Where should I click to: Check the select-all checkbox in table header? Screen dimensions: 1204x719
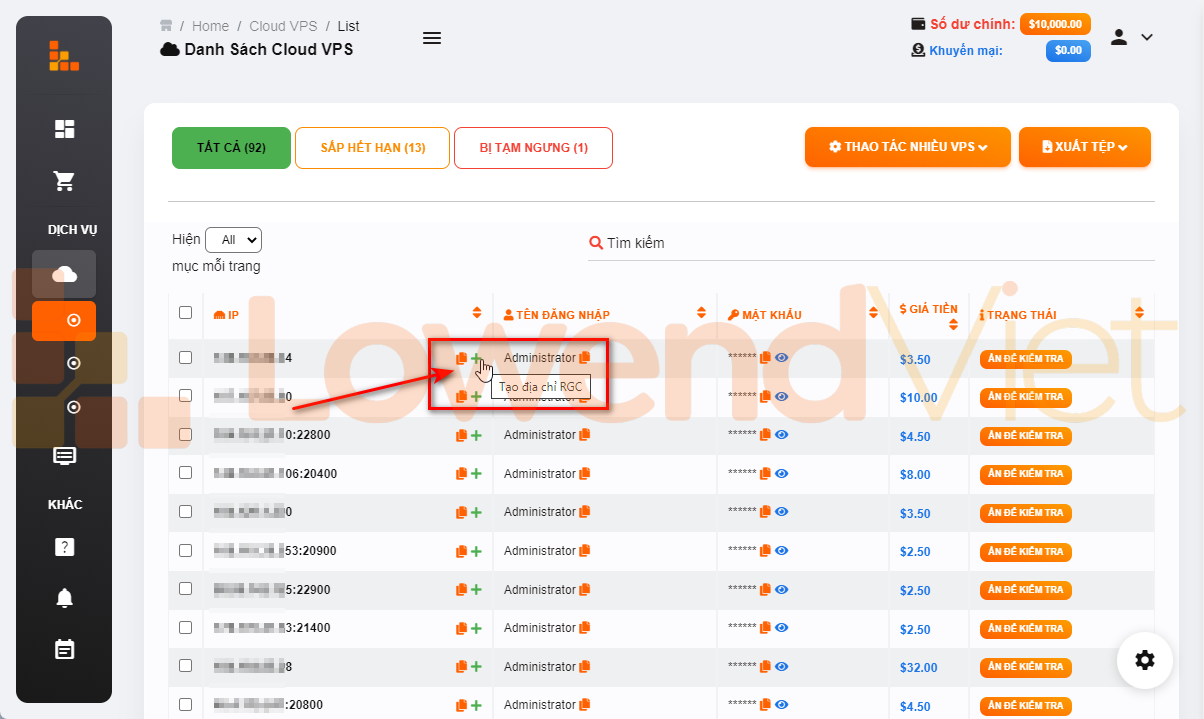point(185,313)
